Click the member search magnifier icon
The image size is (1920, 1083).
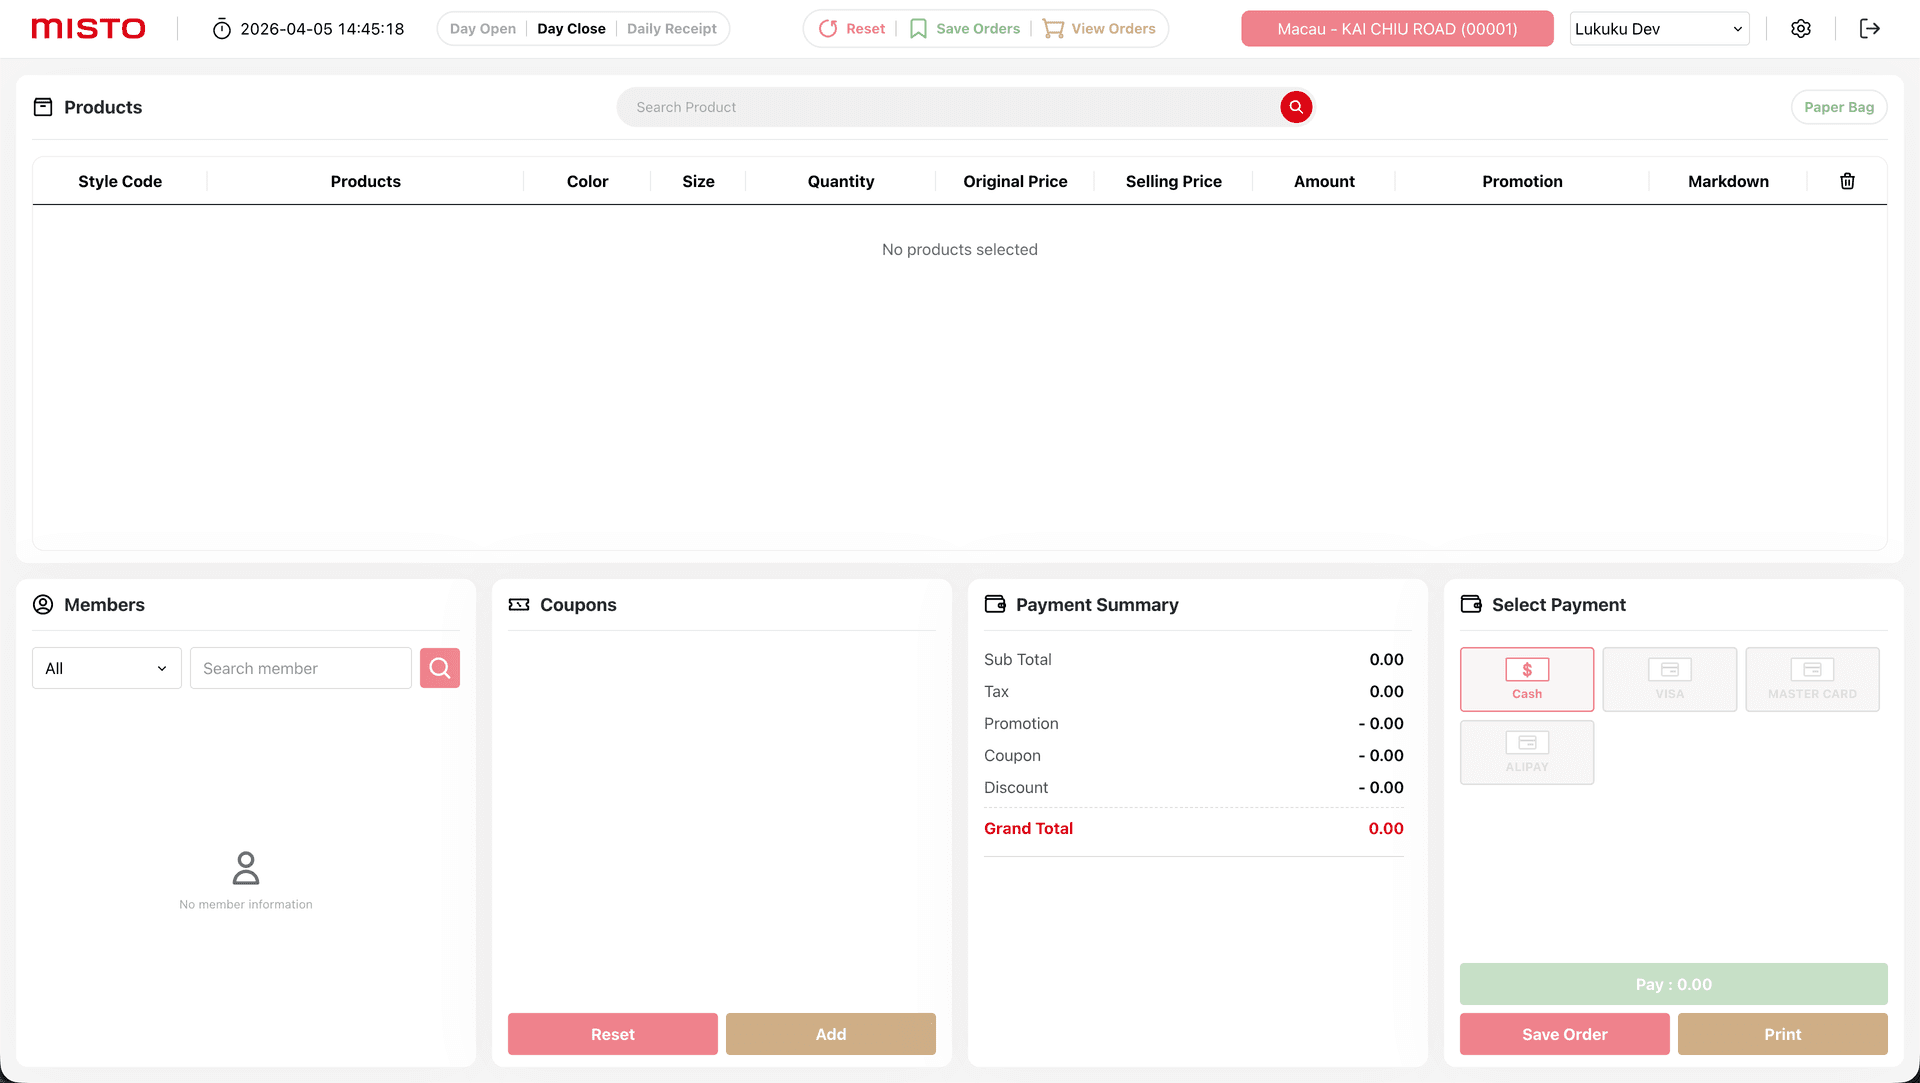[x=440, y=668]
